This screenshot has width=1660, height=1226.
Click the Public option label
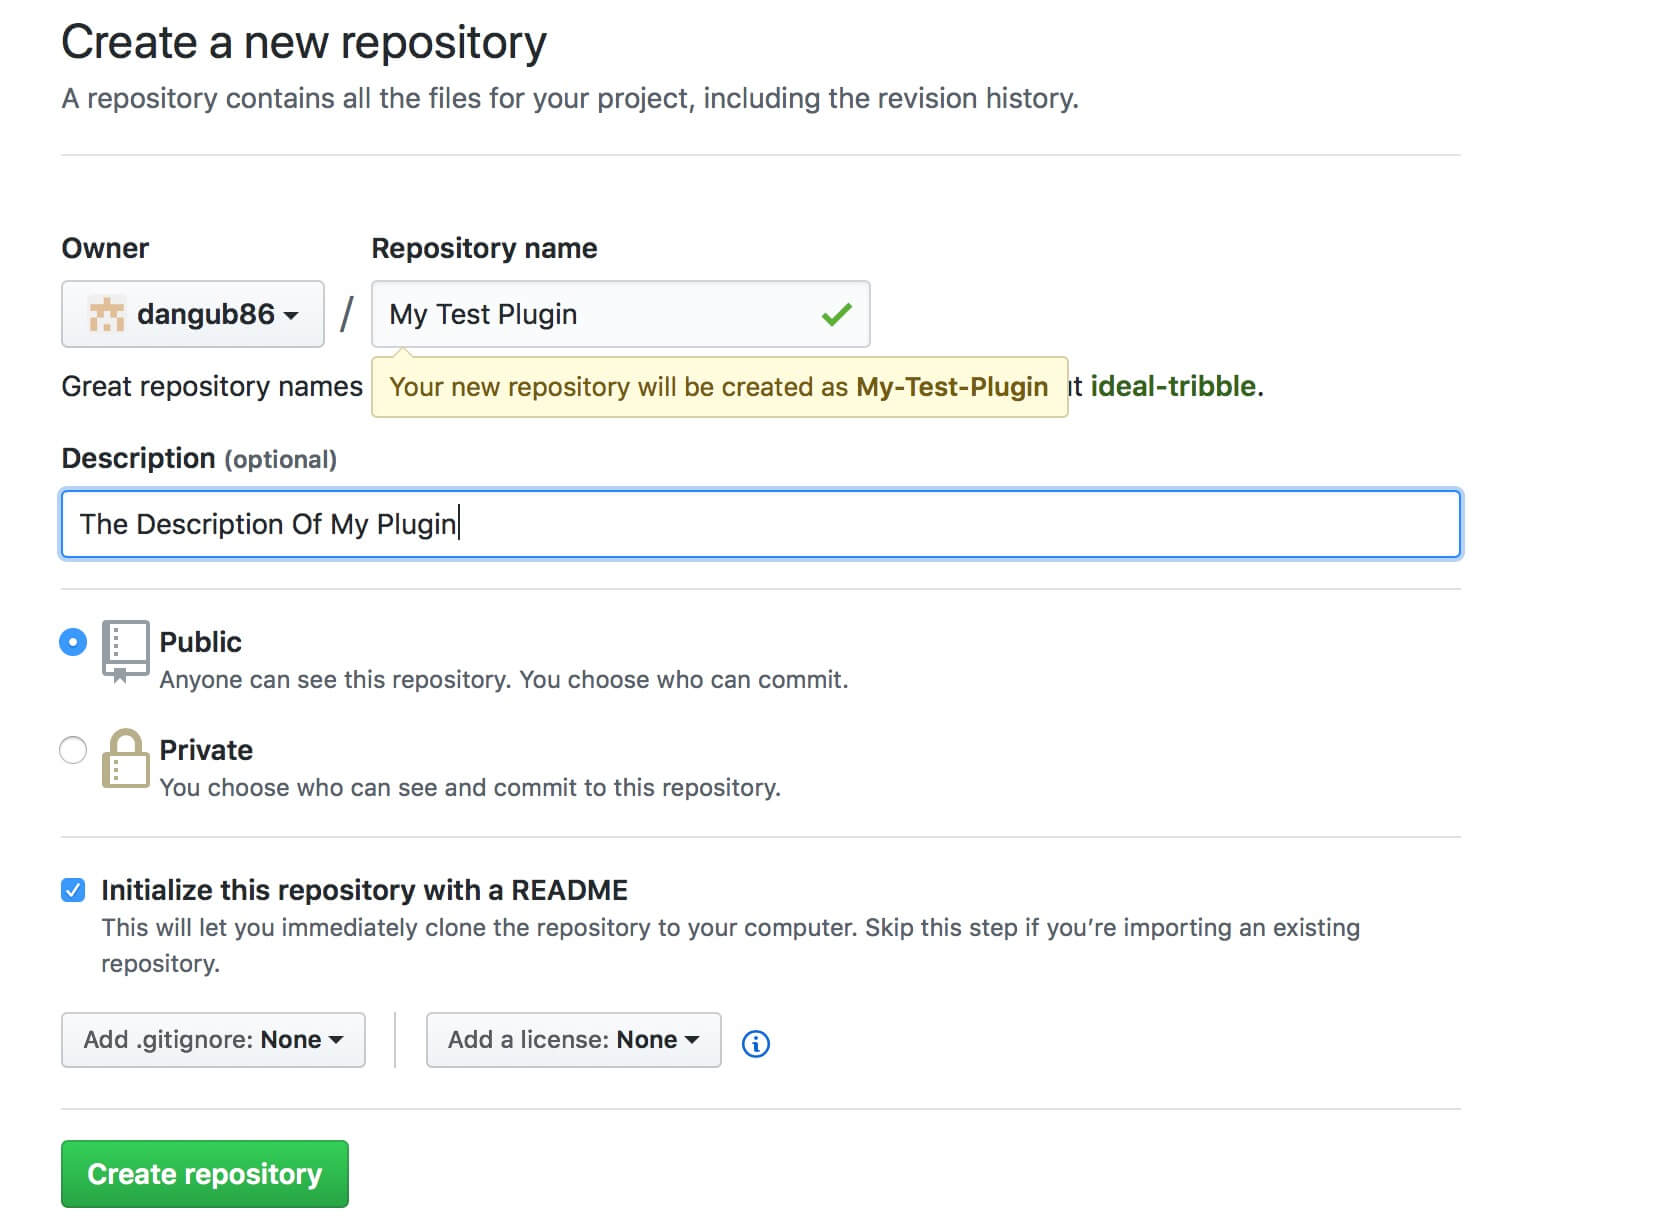tap(200, 642)
